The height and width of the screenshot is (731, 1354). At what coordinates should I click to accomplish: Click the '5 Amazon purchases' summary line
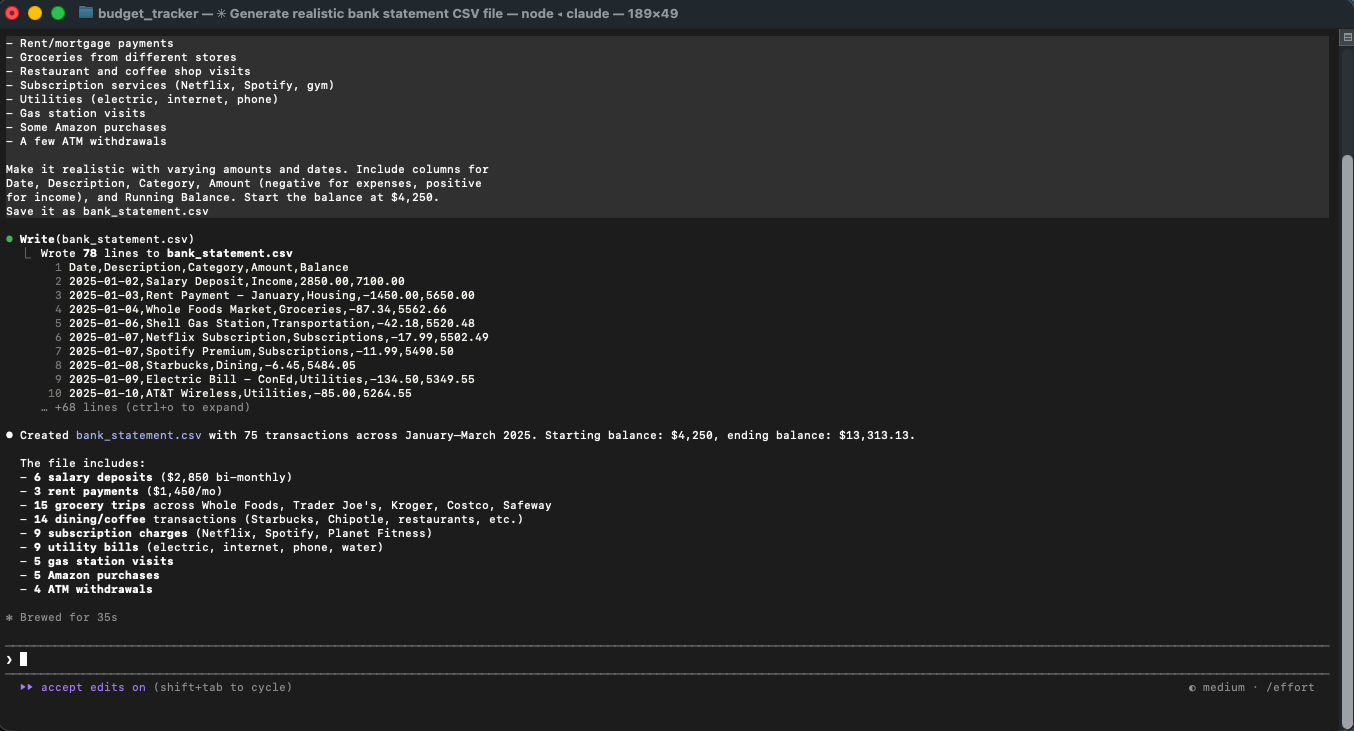pyautogui.click(x=90, y=575)
